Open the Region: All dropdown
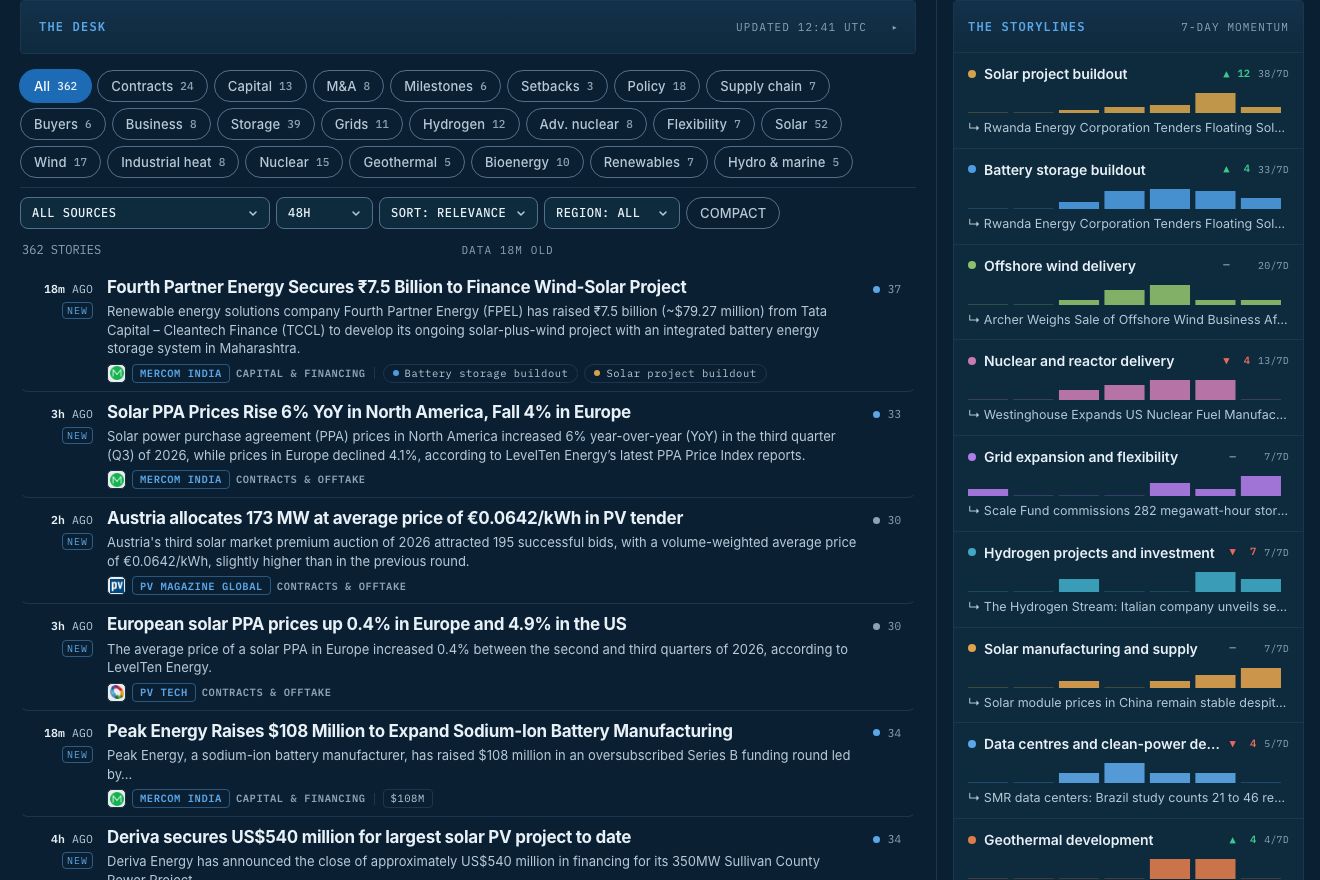The height and width of the screenshot is (880, 1320). 612,213
